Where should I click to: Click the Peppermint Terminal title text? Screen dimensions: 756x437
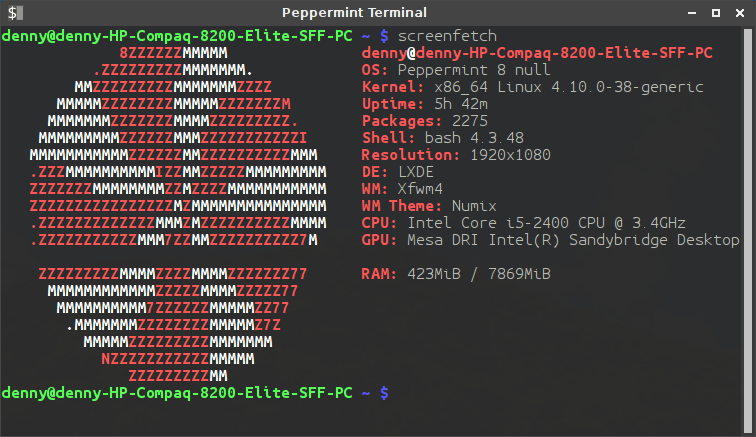pos(354,13)
